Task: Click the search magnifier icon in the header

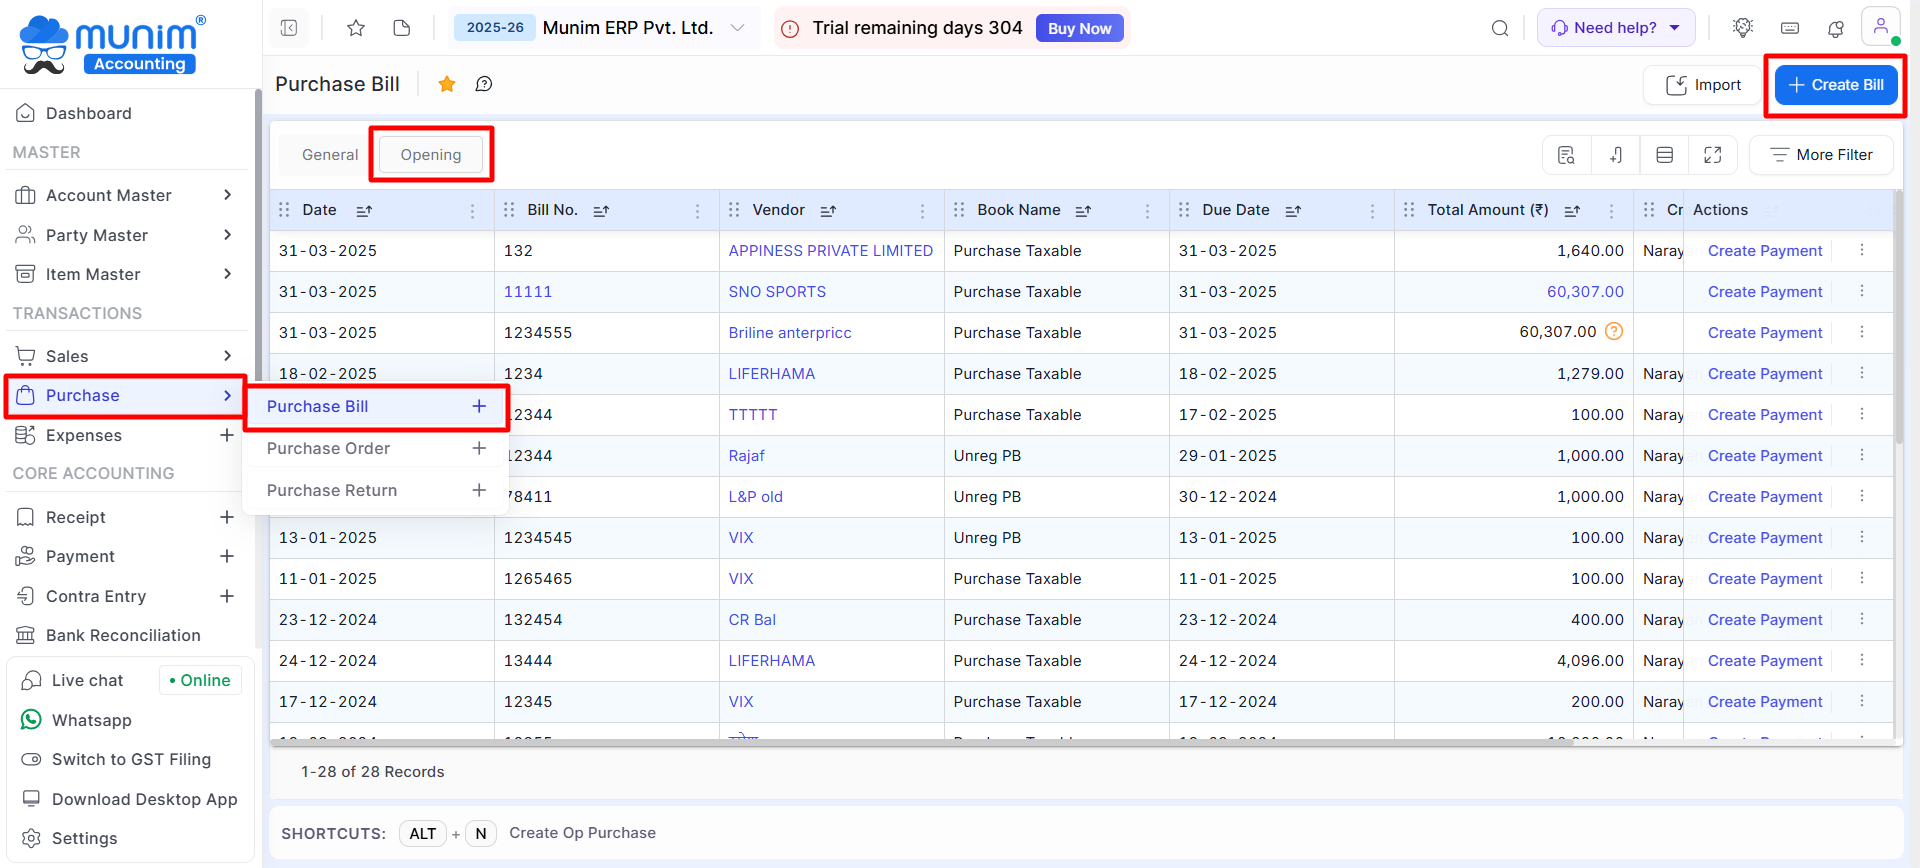Action: click(x=1499, y=28)
